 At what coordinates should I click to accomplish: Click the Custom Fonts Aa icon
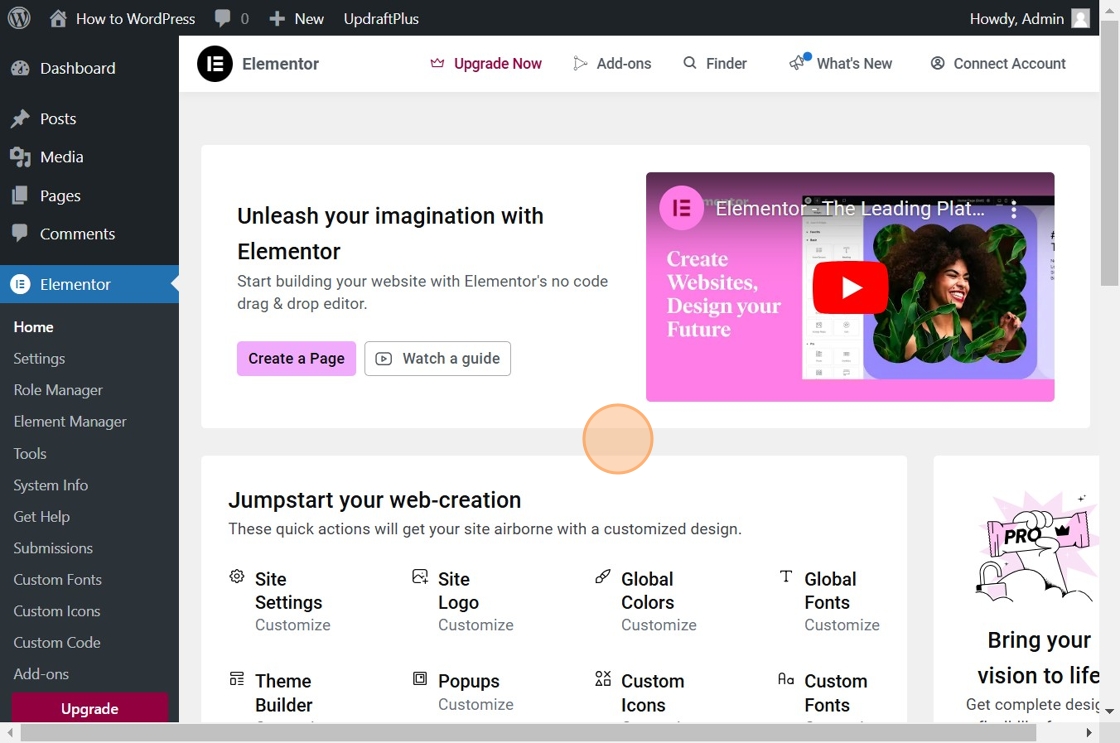(786, 679)
